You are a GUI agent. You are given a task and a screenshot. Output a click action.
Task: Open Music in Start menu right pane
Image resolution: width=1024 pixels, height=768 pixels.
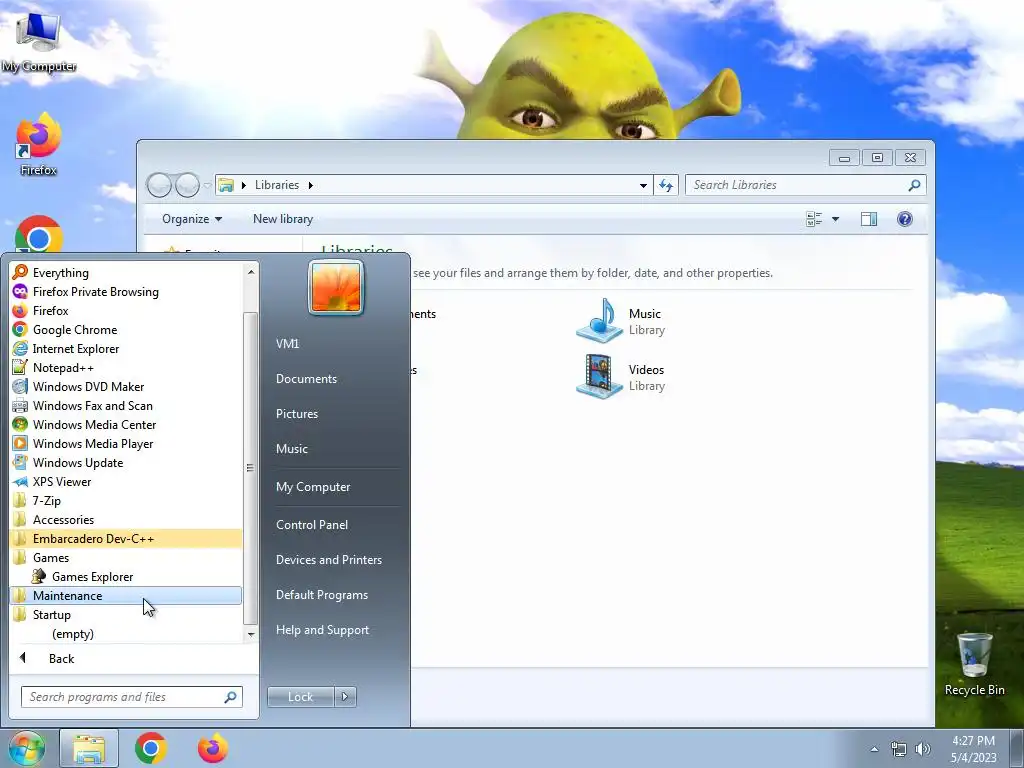pyautogui.click(x=334, y=449)
